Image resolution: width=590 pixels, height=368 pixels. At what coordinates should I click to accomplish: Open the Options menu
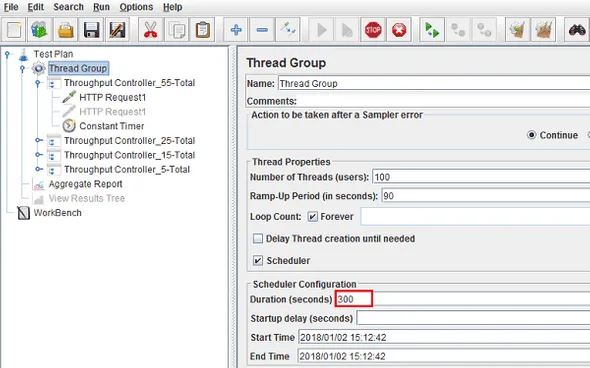point(136,7)
